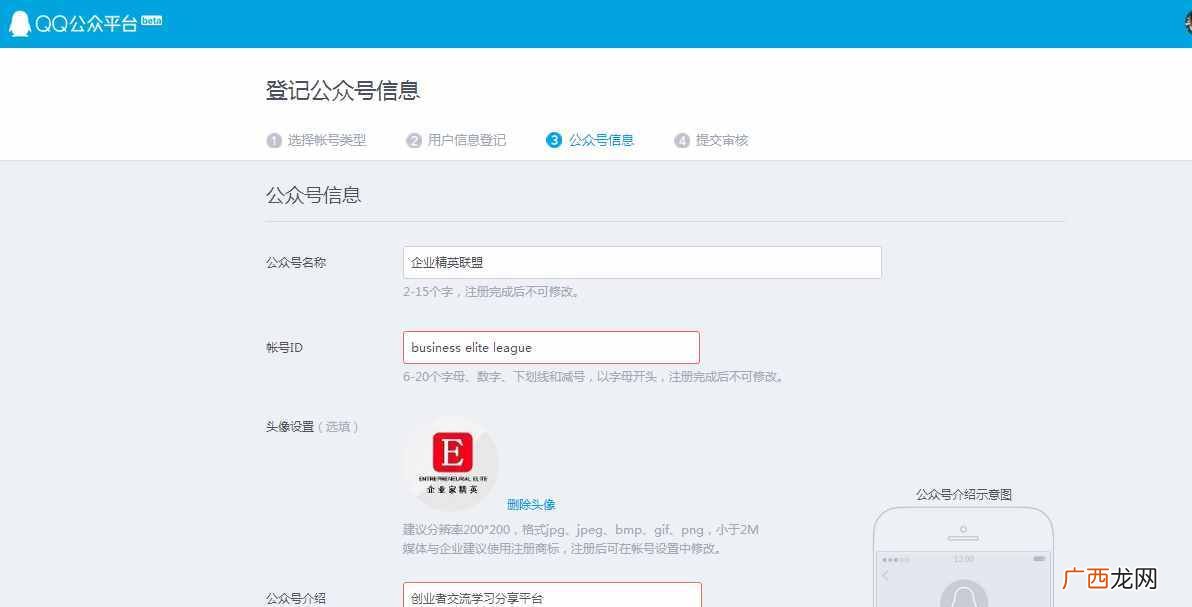Focus the 公众号名称 input field
Image resolution: width=1192 pixels, height=607 pixels.
point(642,262)
